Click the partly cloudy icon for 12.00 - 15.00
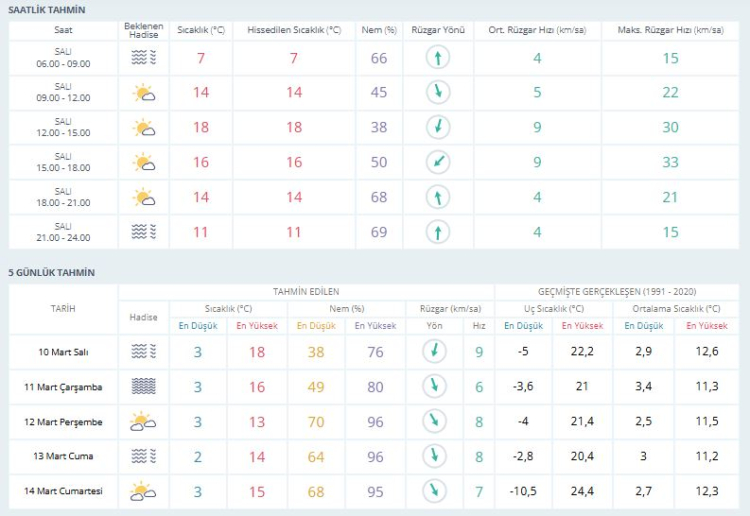Viewport: 750px width, 516px height. click(144, 128)
